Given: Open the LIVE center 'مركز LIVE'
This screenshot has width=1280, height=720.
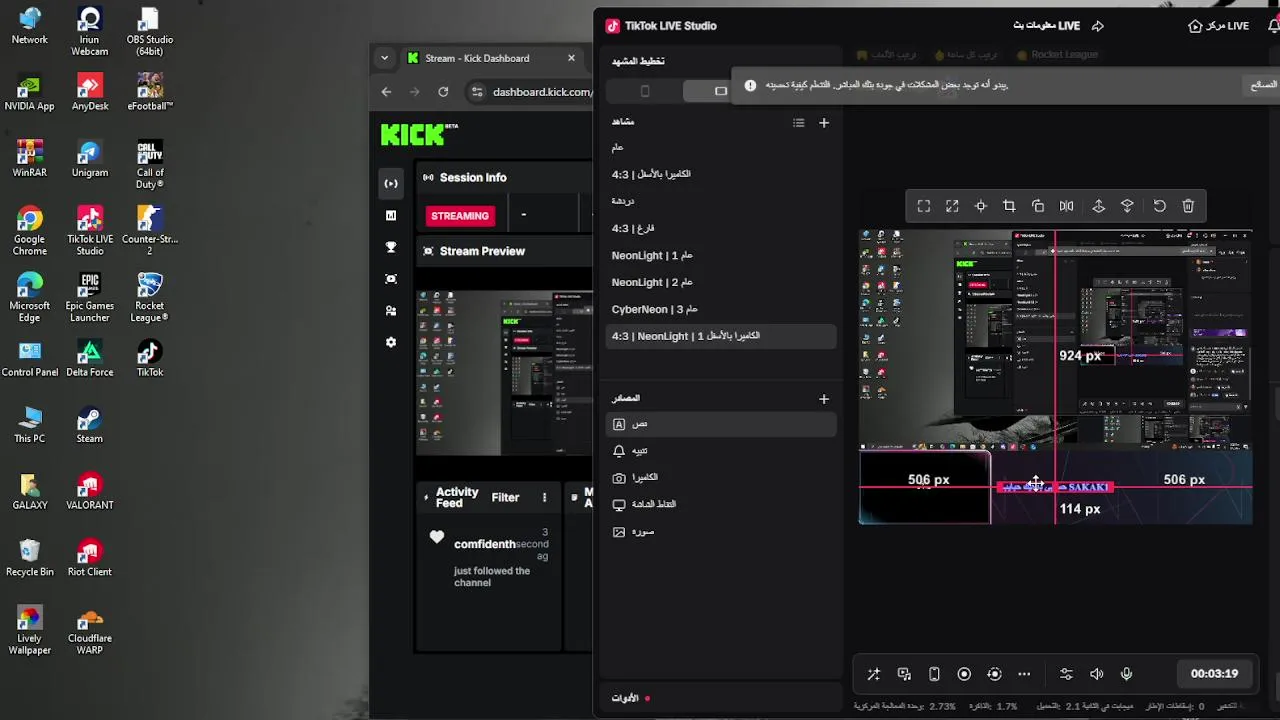Looking at the screenshot, I should coord(1218,26).
